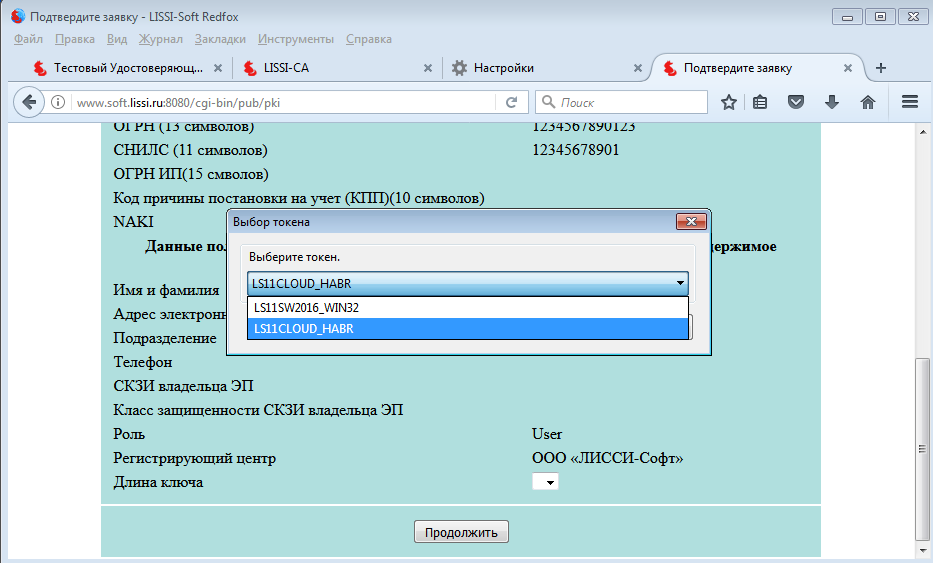Open the Файл menu

28,39
